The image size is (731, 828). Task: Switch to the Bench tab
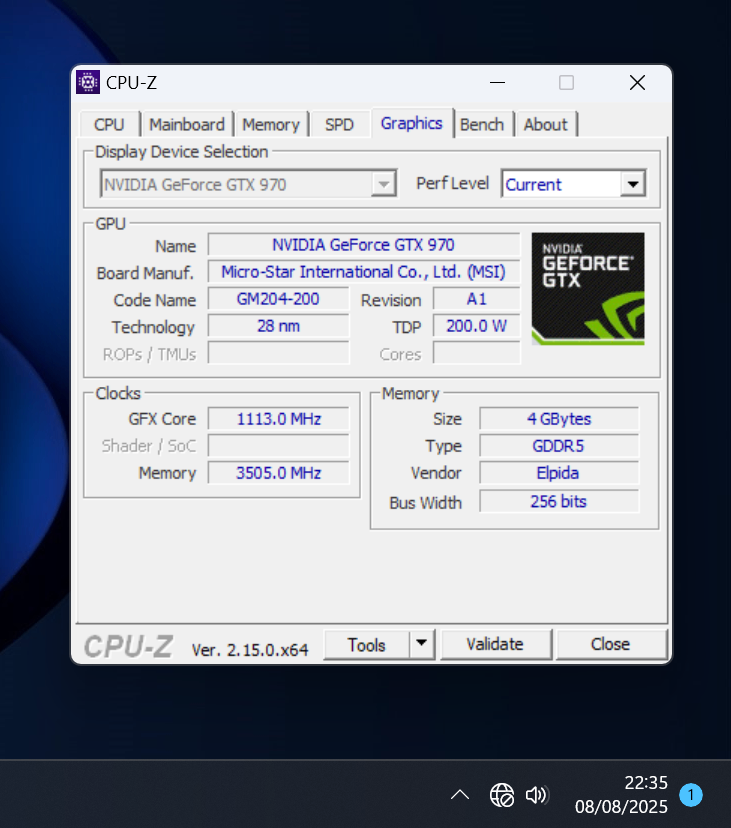(x=482, y=125)
